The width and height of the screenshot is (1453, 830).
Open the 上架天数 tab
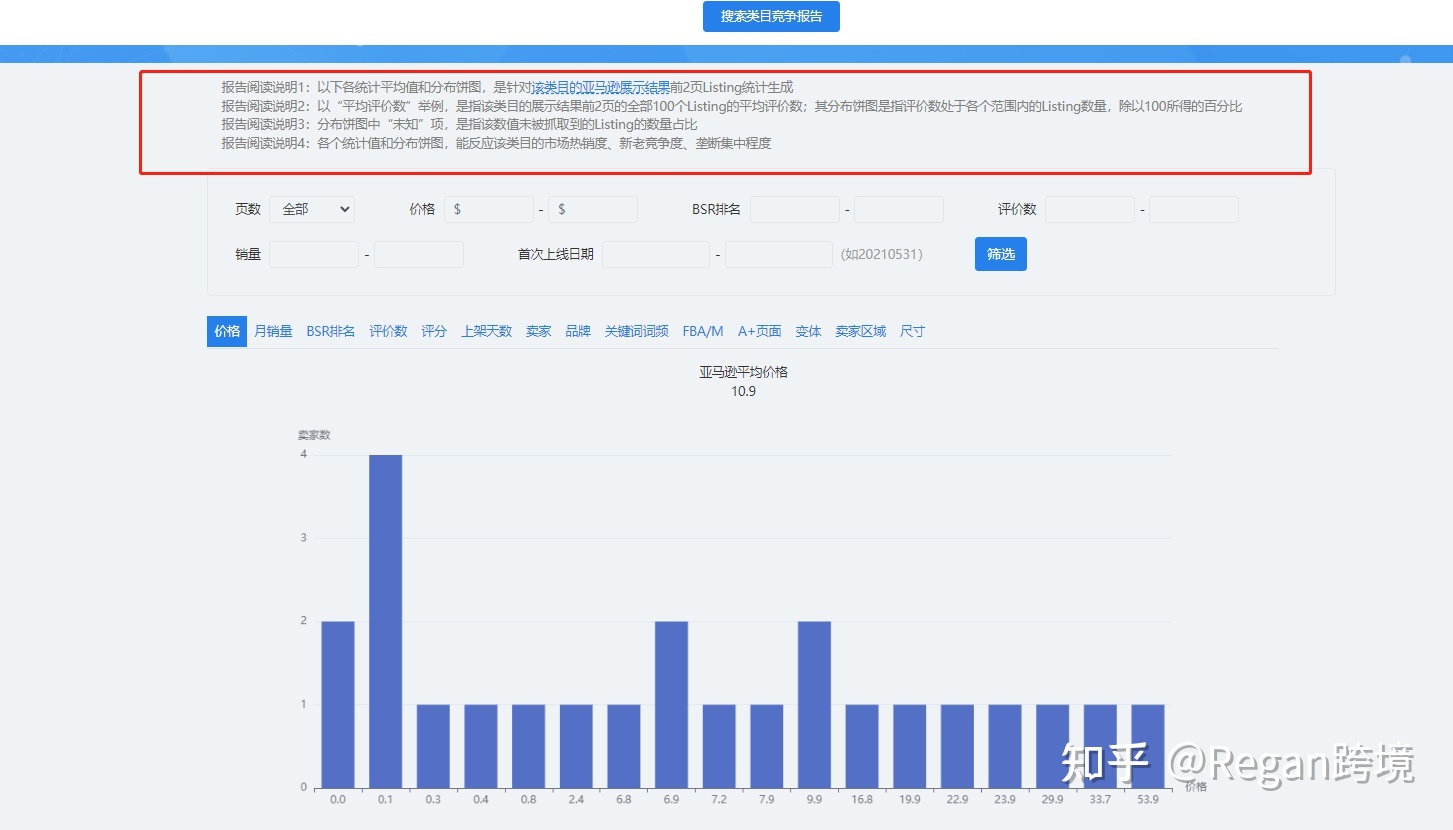[486, 331]
